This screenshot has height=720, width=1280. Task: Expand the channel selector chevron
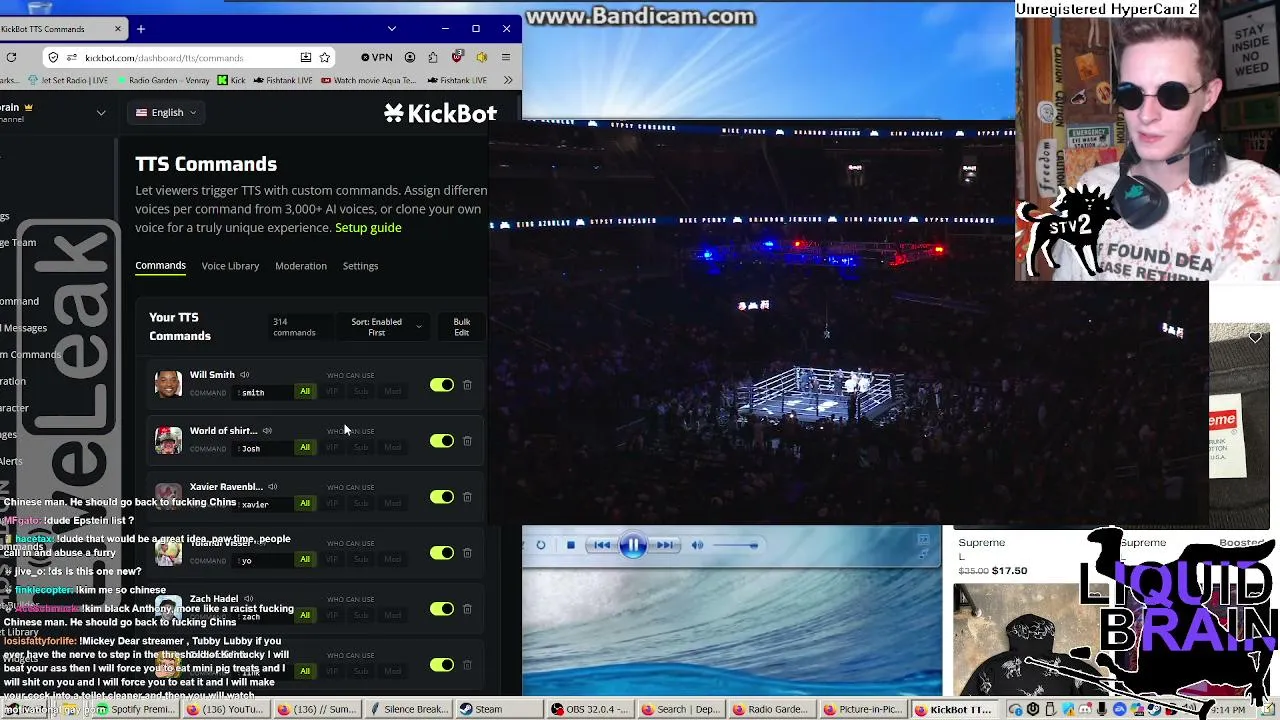(x=101, y=113)
